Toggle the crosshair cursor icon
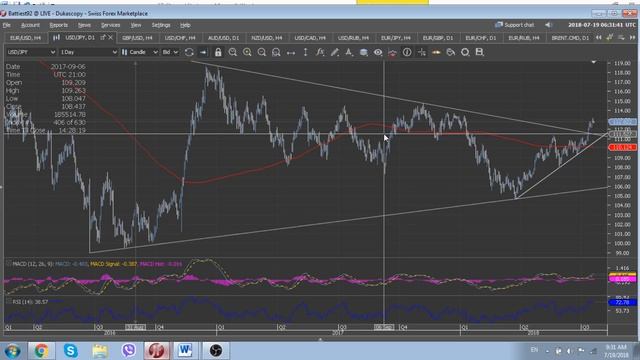The height and width of the screenshot is (360, 640). tap(422, 52)
